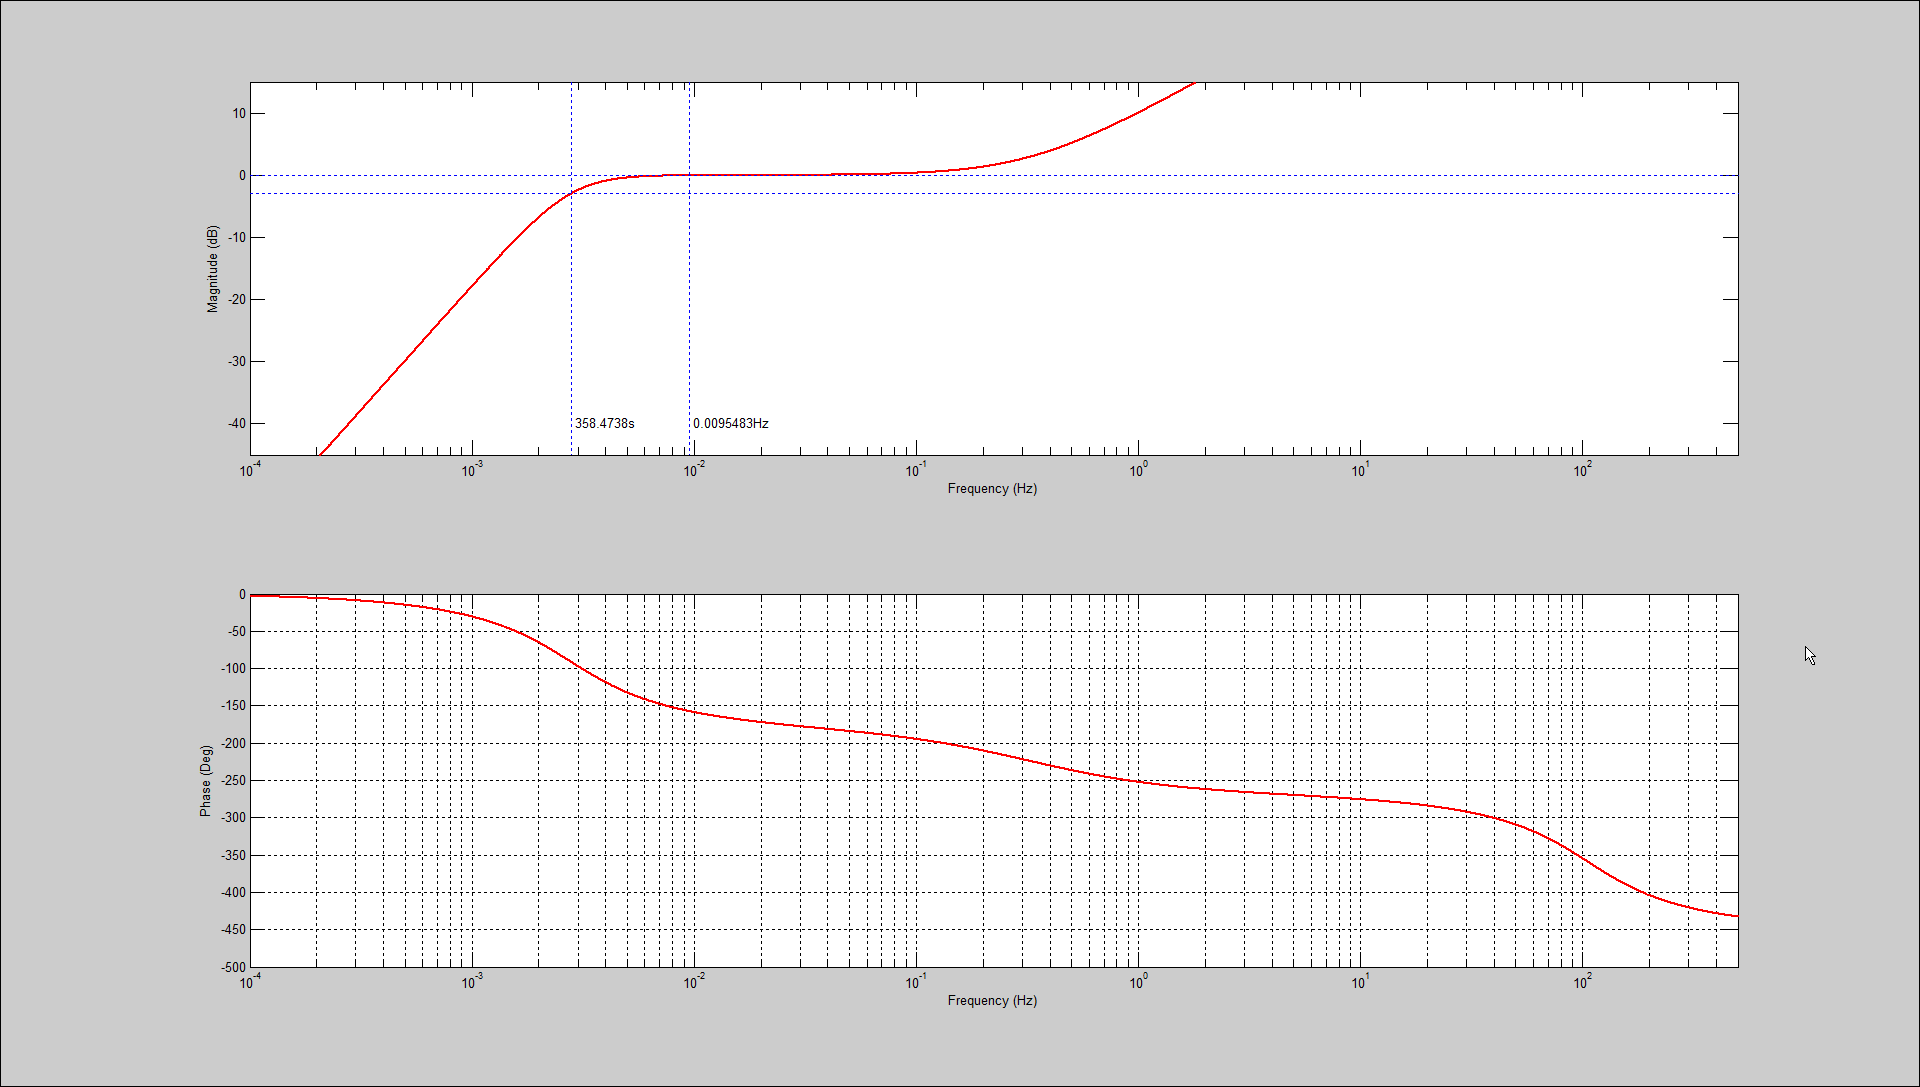Viewport: 1920px width, 1087px height.
Task: Click the -500 tick on phase axis
Action: (234, 967)
